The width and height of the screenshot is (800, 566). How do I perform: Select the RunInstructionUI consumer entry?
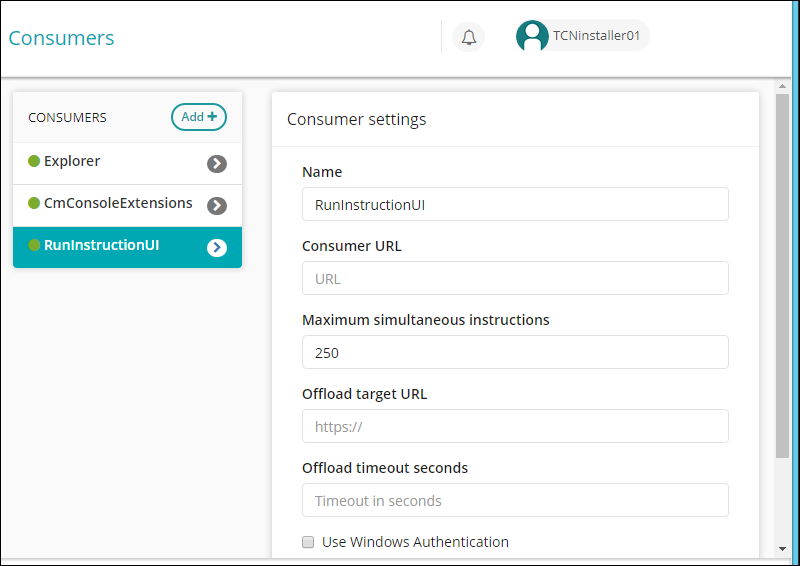tap(101, 245)
